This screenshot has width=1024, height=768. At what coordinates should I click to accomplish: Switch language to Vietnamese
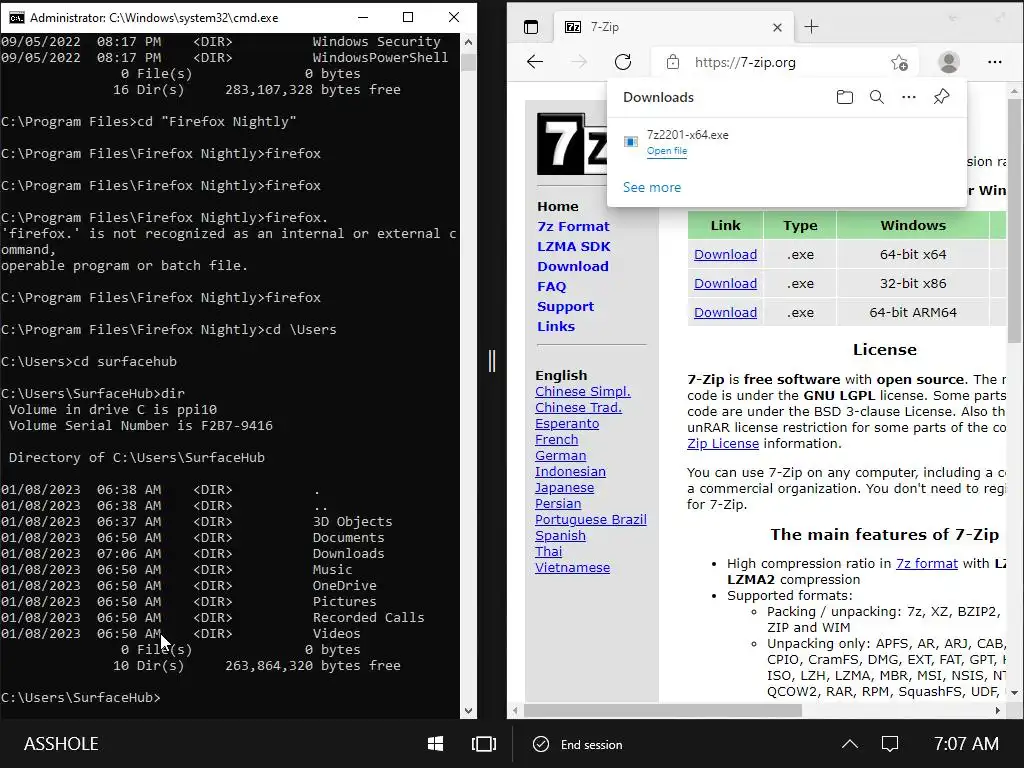(x=572, y=568)
